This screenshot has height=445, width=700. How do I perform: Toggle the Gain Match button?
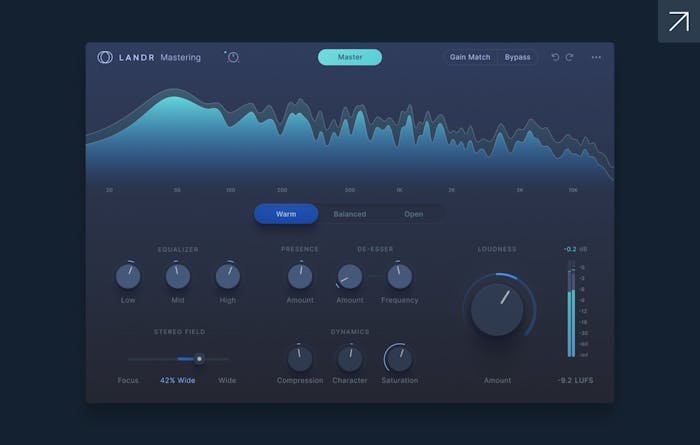point(470,57)
